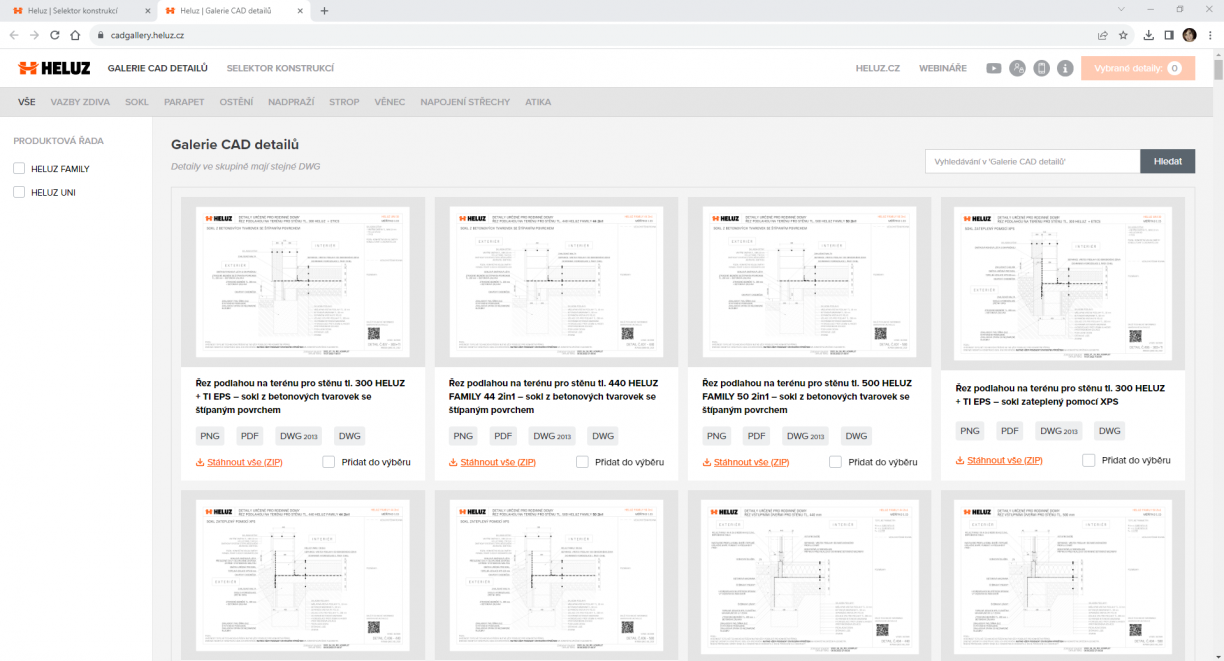Open the STROP category tab
The width and height of the screenshot is (1224, 661).
click(344, 102)
